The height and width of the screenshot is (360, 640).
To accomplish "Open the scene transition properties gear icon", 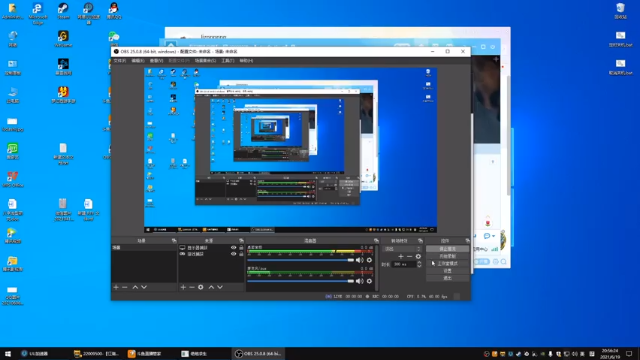I will click(418, 256).
